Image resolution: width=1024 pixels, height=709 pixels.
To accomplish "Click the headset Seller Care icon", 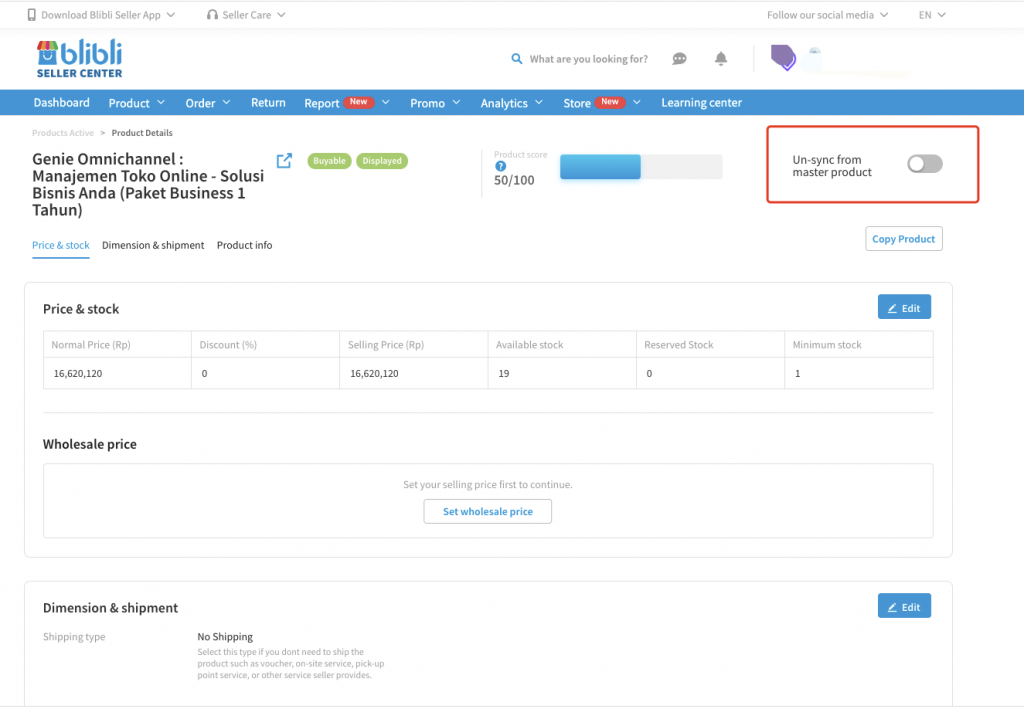I will (x=212, y=15).
